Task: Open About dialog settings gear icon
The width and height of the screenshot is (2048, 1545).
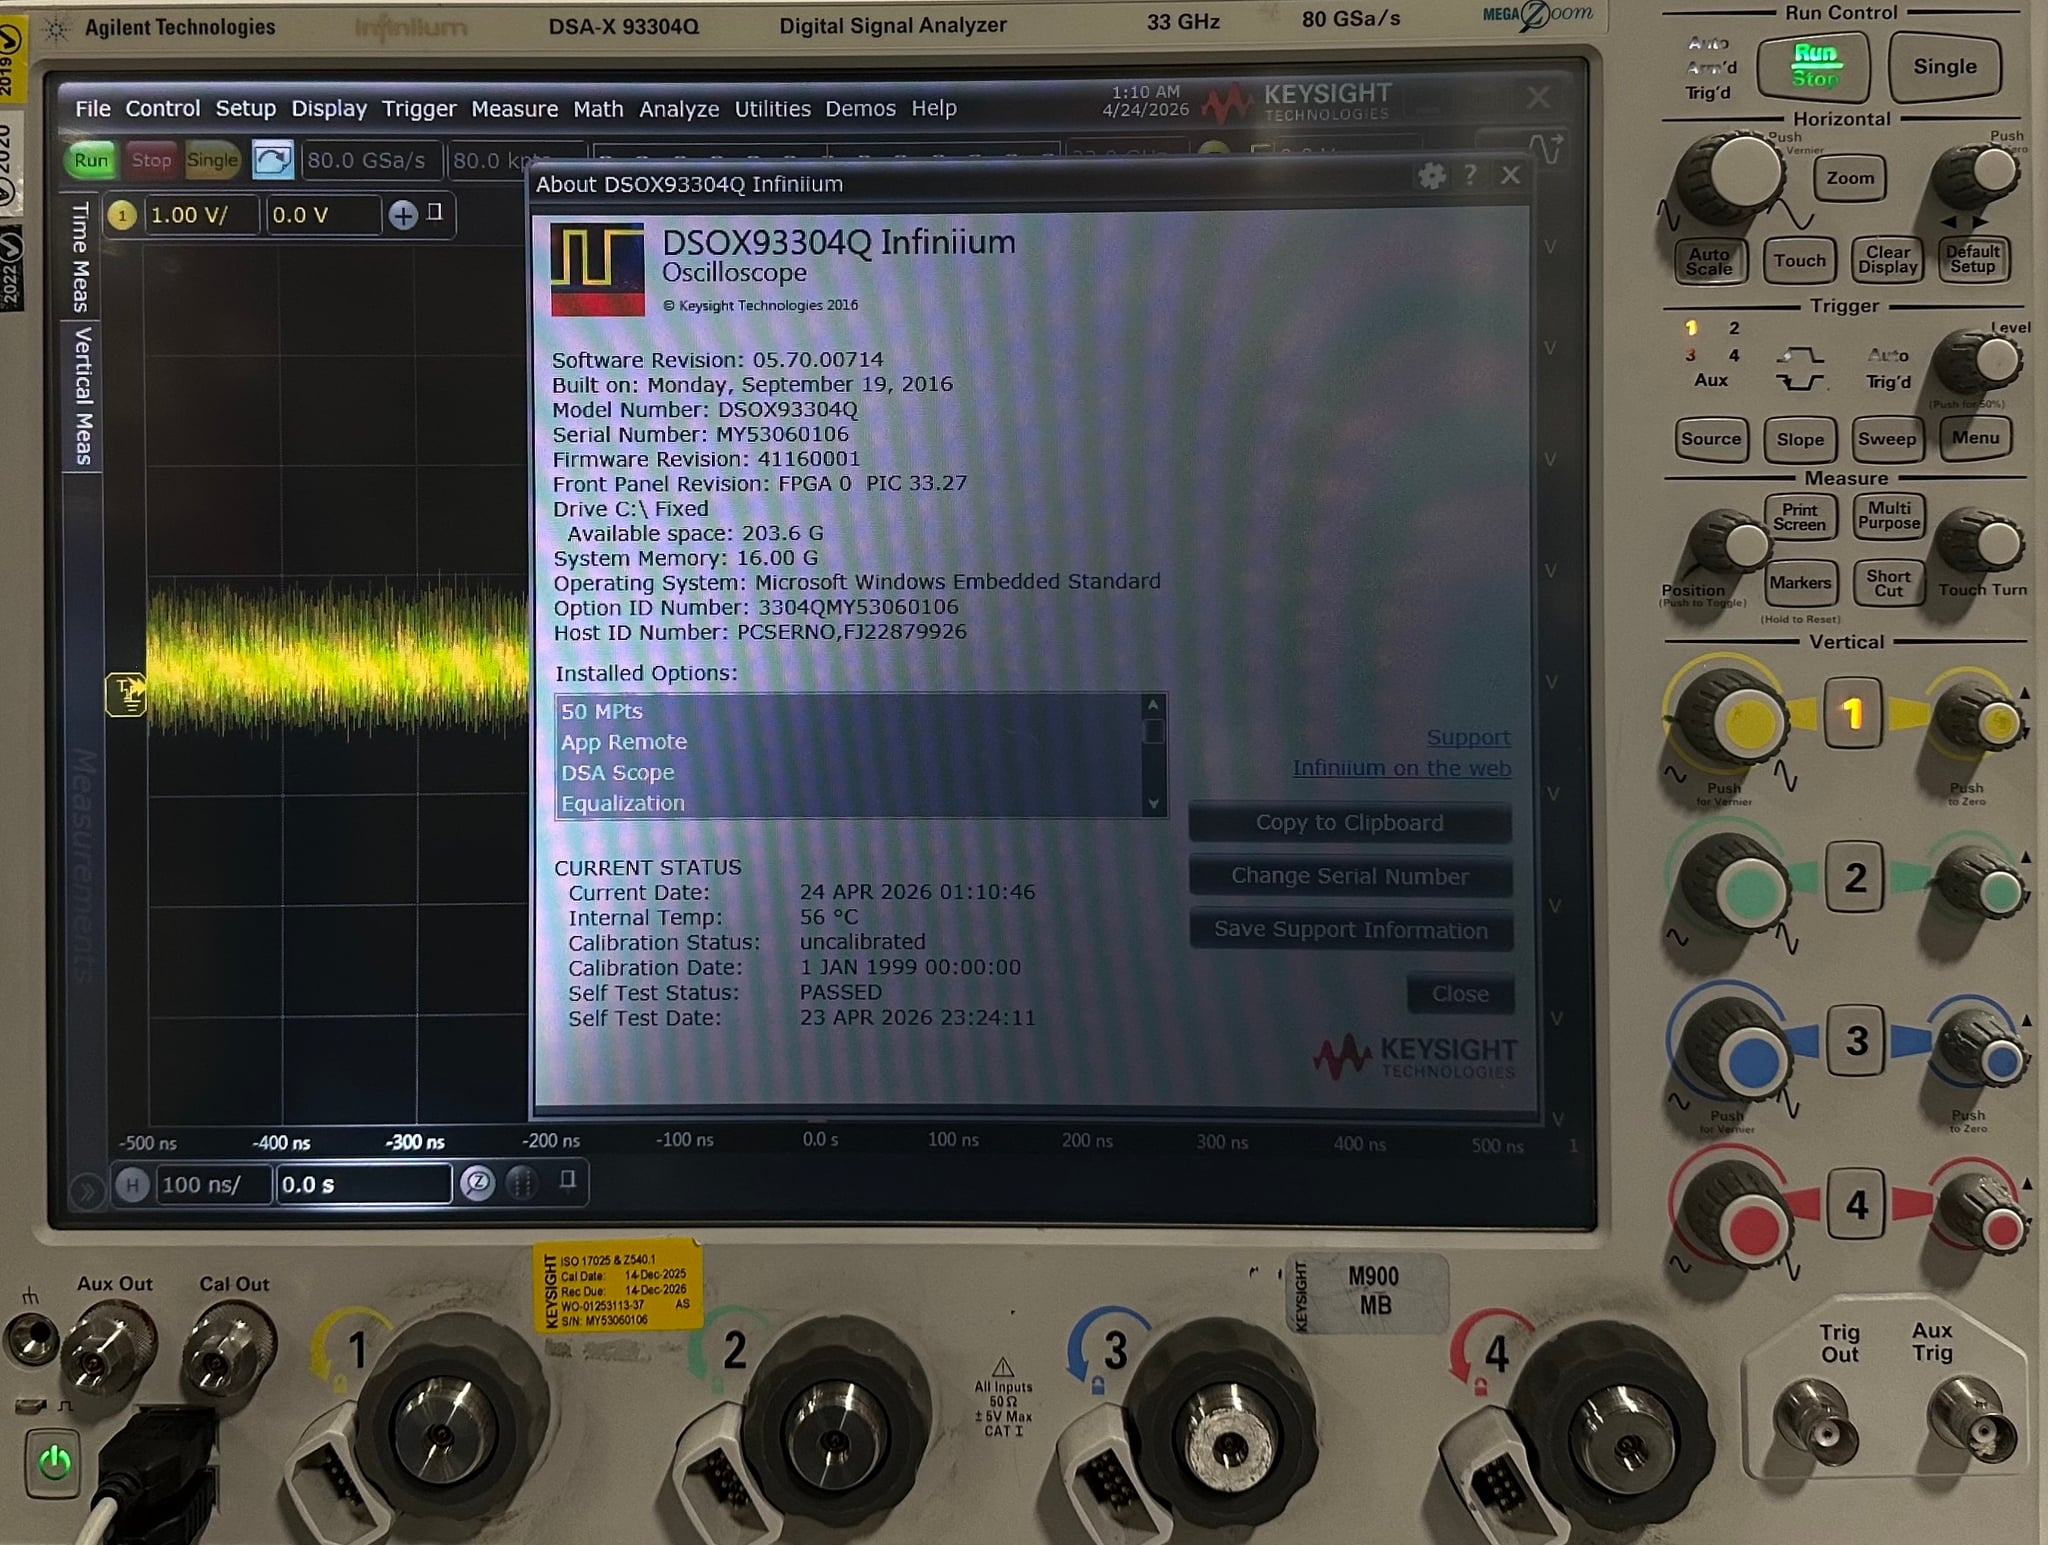Action: pos(1432,177)
